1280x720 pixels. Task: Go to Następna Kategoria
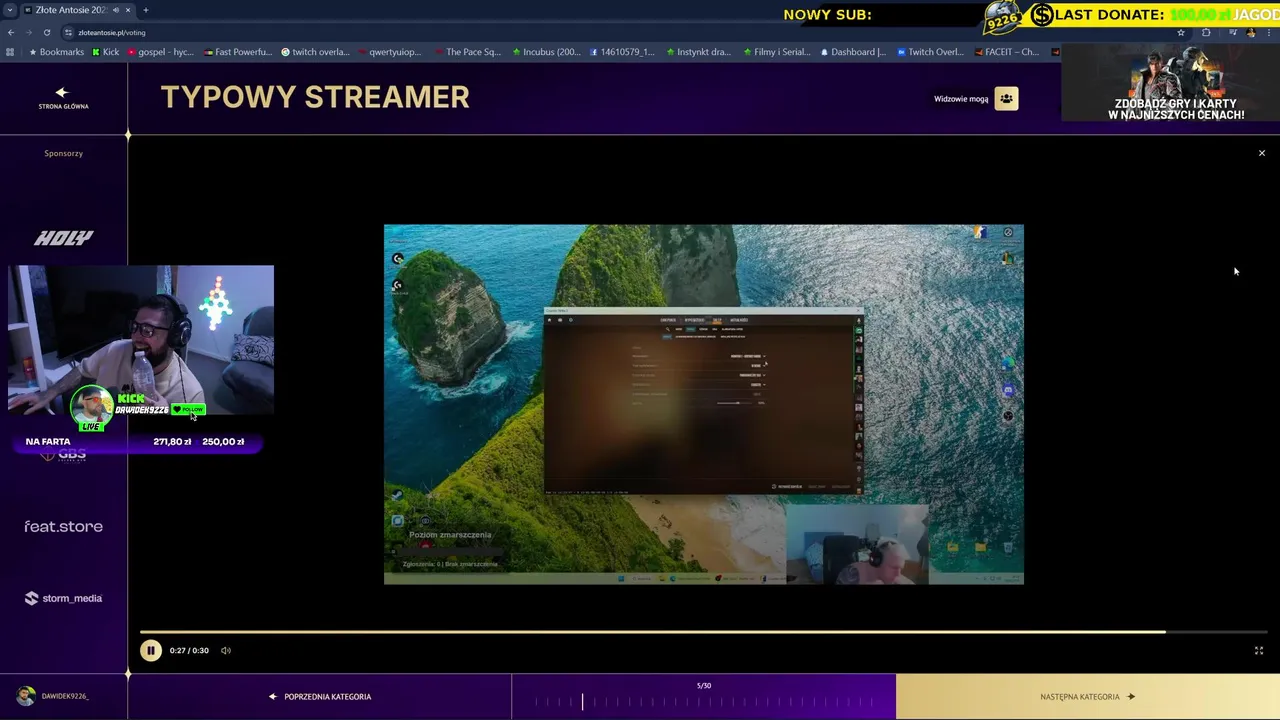1088,697
